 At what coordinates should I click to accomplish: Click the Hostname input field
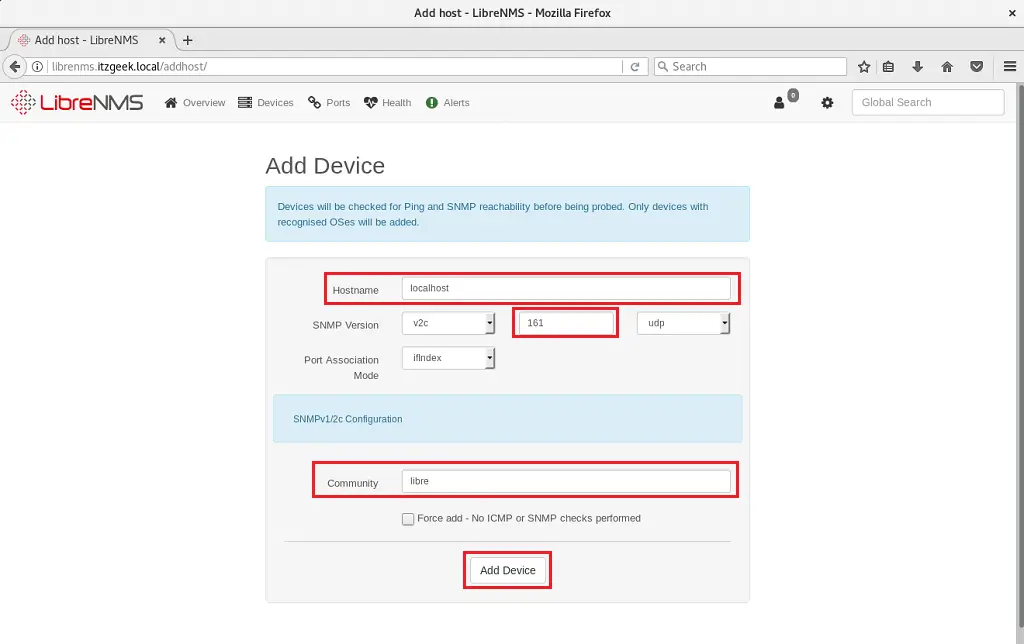(566, 288)
